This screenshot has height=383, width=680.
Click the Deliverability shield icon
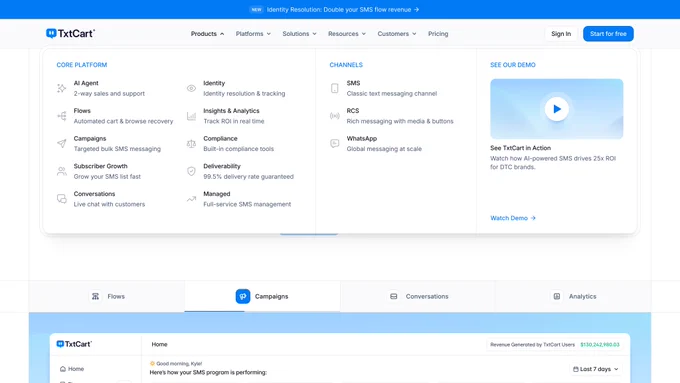click(x=191, y=171)
